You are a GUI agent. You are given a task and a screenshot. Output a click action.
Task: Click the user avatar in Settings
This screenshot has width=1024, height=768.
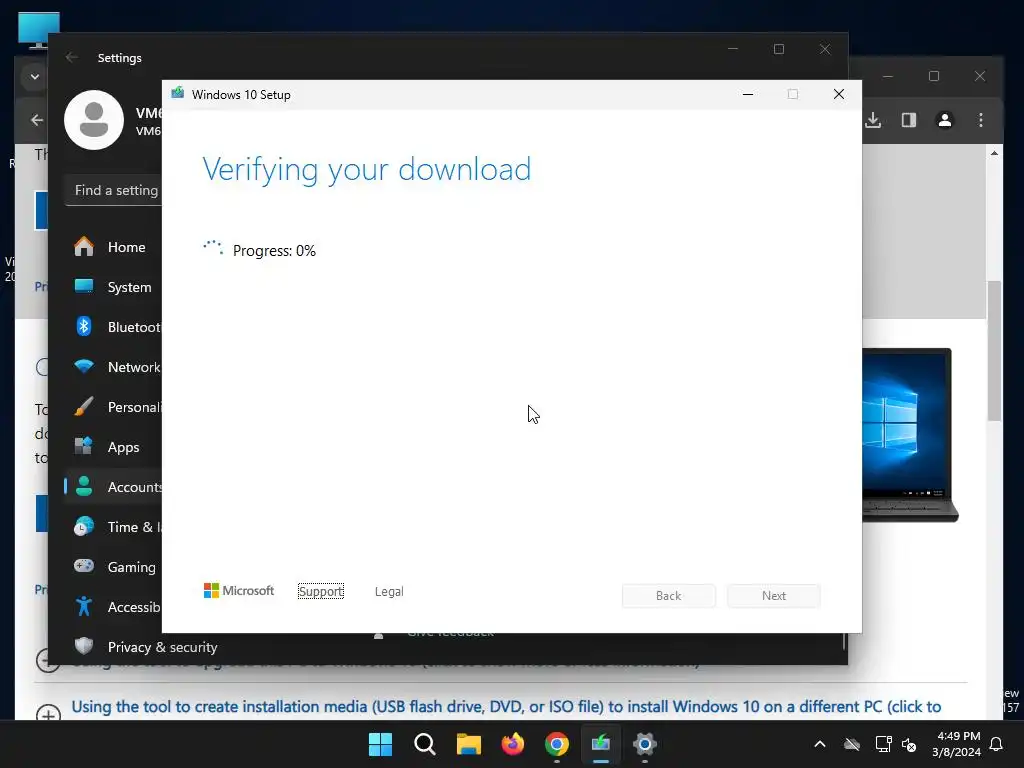tap(94, 120)
